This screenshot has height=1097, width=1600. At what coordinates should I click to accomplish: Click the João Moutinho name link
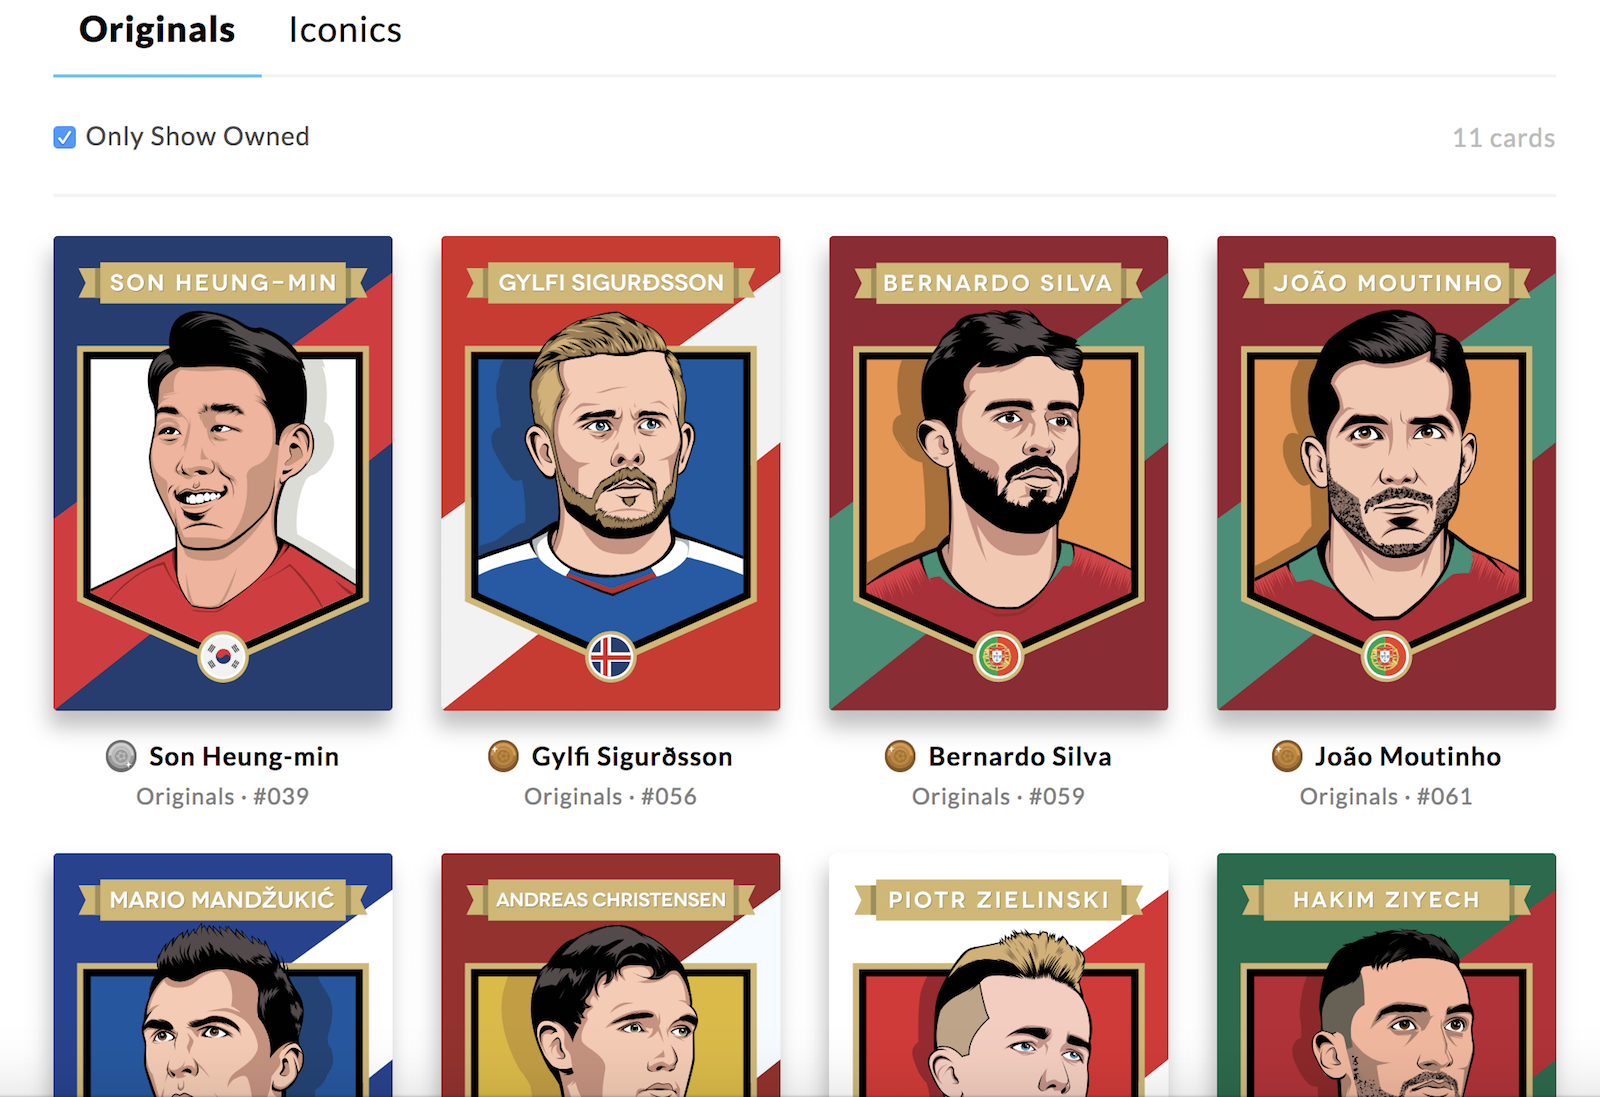tap(1408, 757)
